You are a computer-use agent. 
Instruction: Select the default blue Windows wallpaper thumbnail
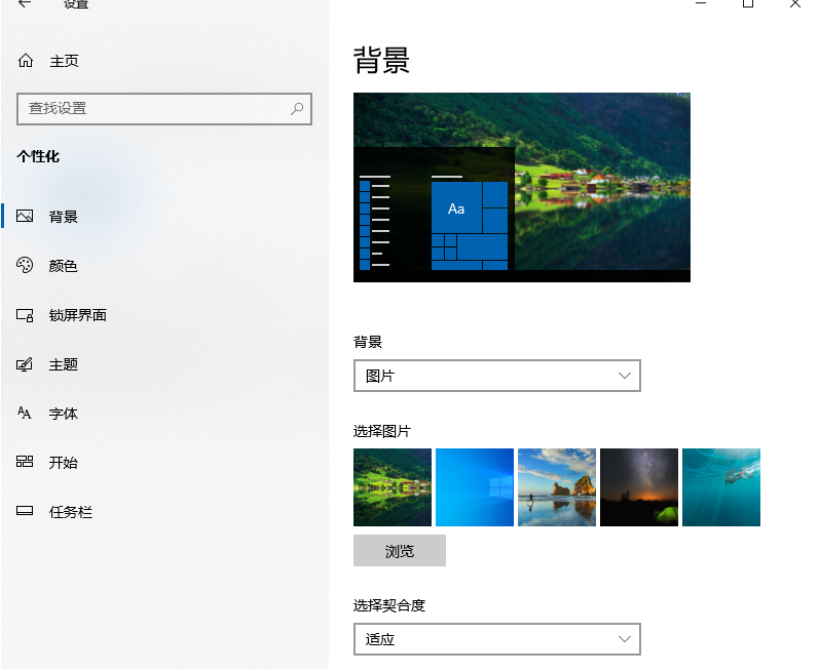[x=474, y=486]
